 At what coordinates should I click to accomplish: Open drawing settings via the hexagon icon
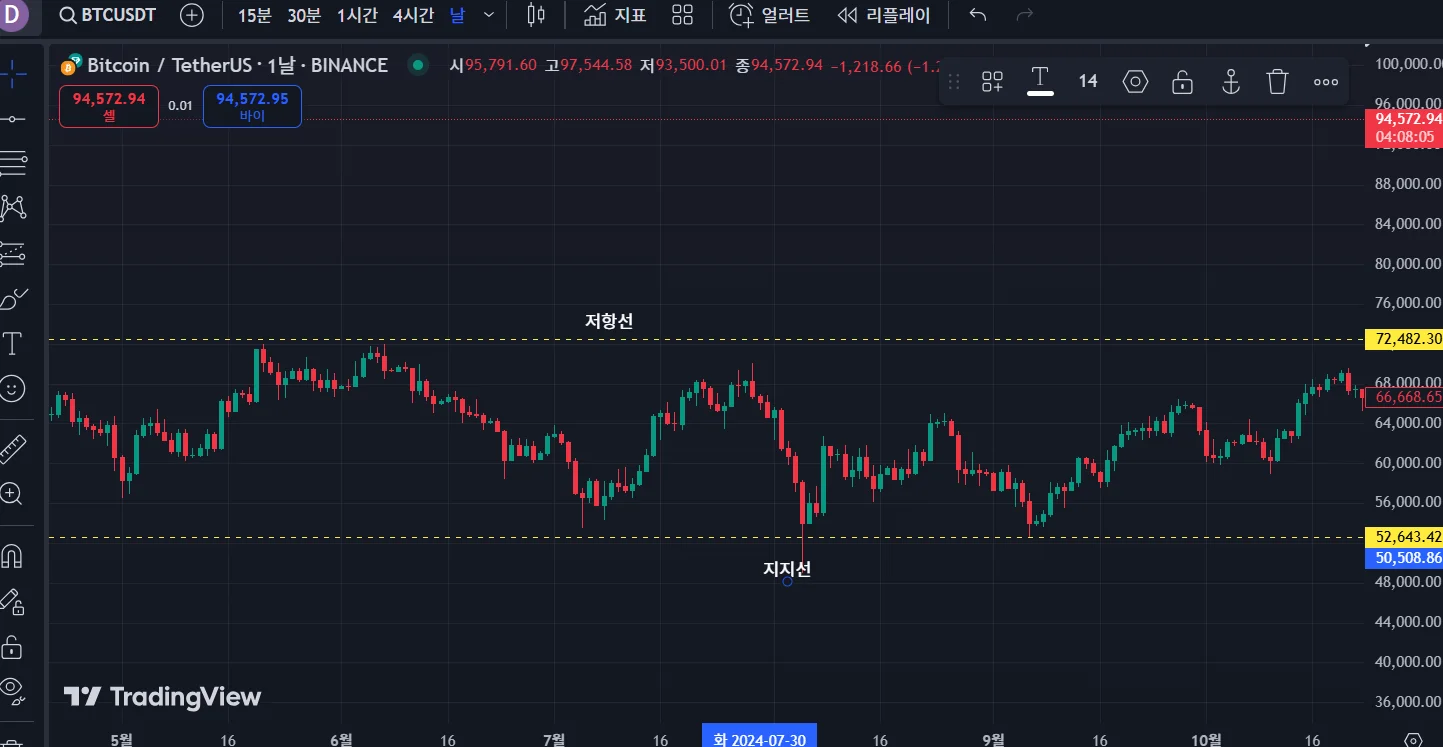(x=1135, y=82)
